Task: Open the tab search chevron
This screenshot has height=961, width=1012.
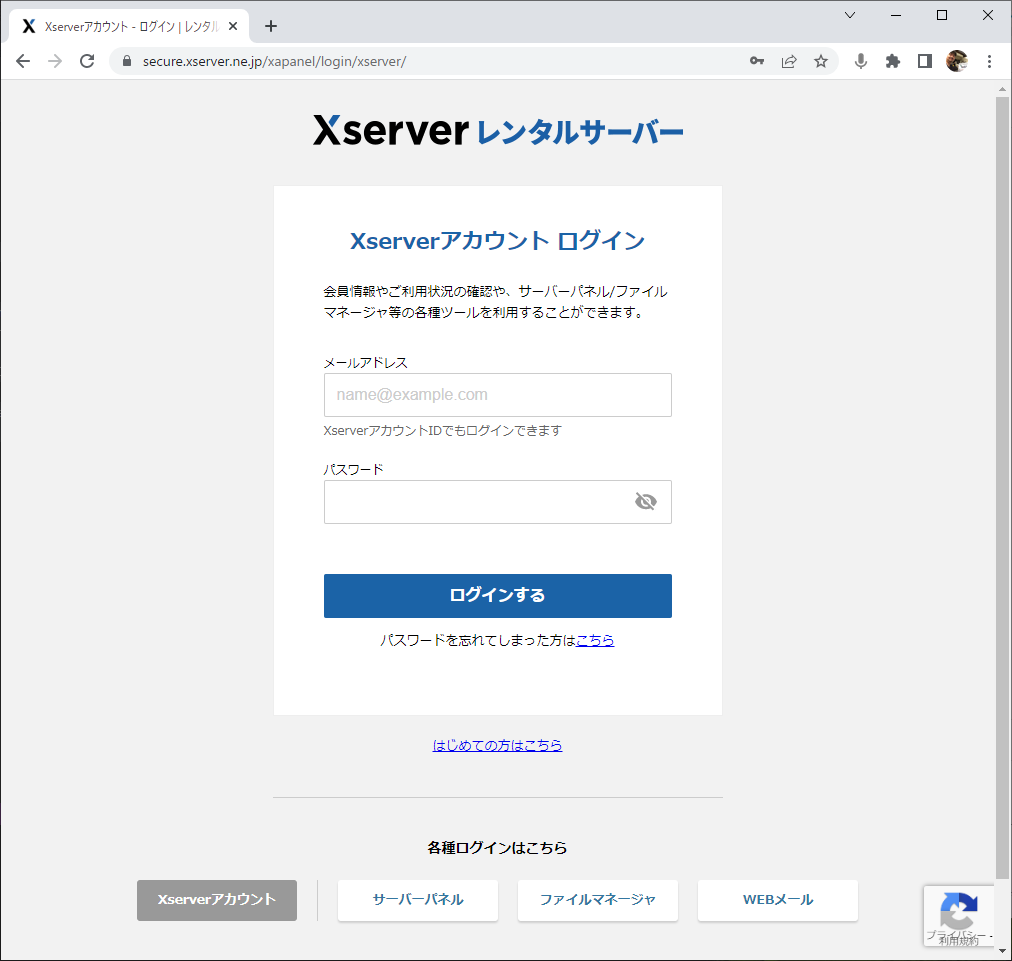Action: click(x=850, y=15)
